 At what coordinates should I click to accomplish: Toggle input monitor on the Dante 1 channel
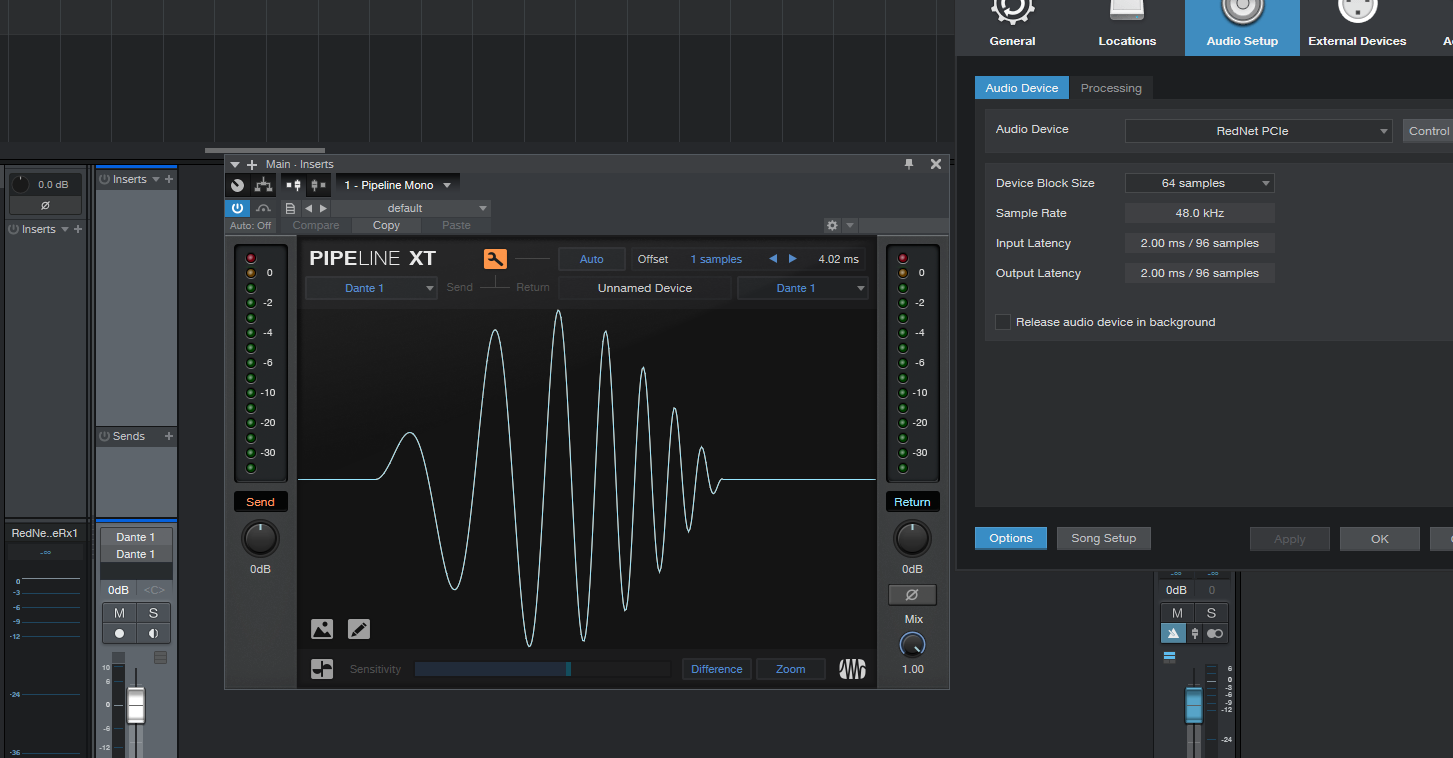153,633
